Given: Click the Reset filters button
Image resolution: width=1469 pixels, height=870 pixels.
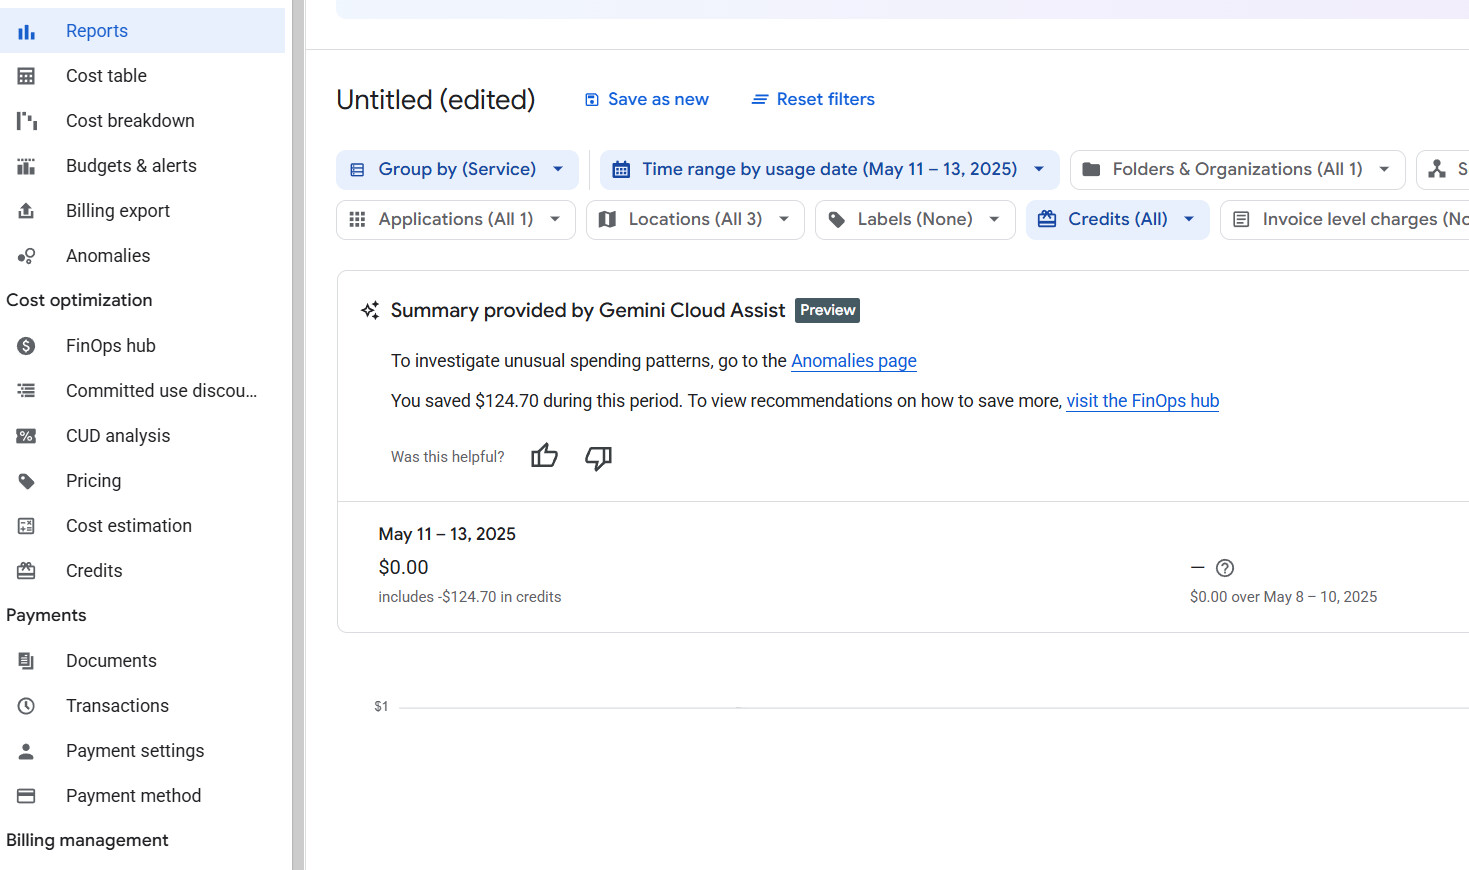Looking at the screenshot, I should [x=813, y=100].
